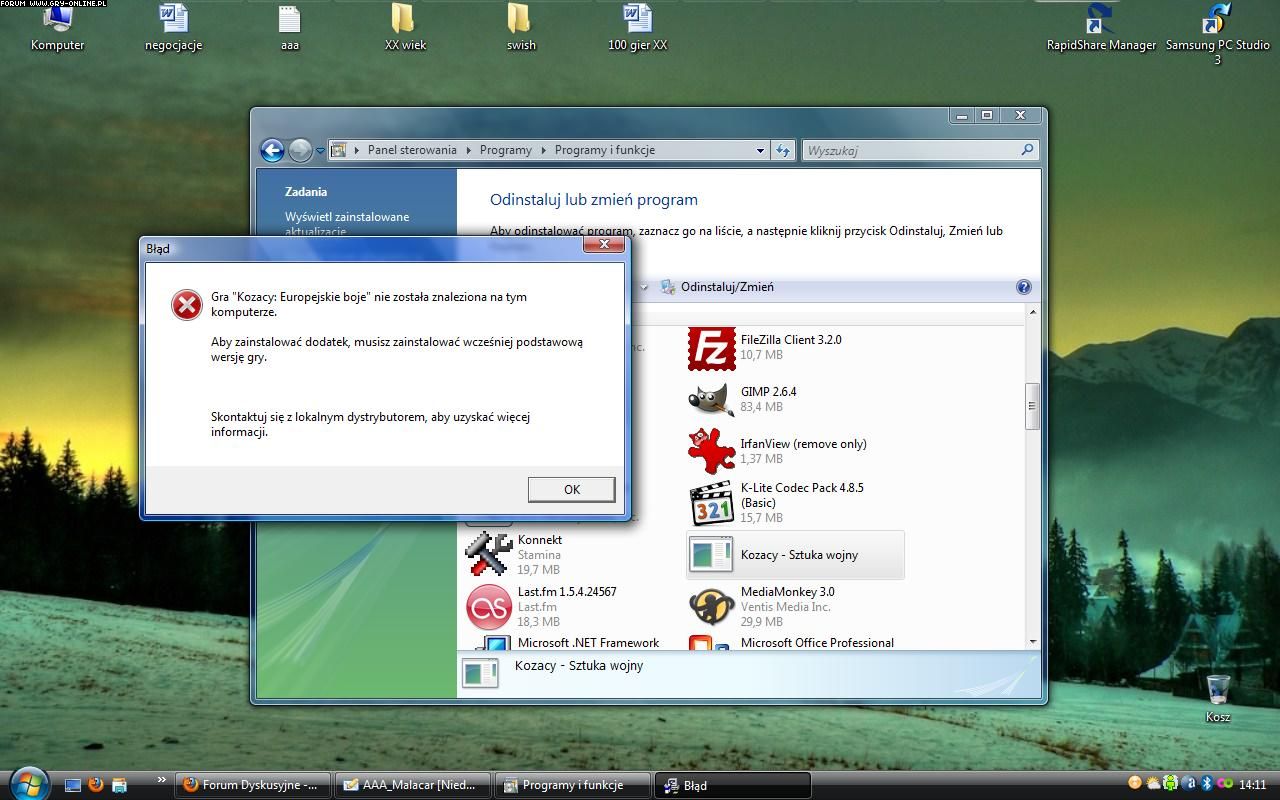The image size is (1280, 800).
Task: Click the 10,7 MB size under FileZilla
Action: (x=761, y=355)
